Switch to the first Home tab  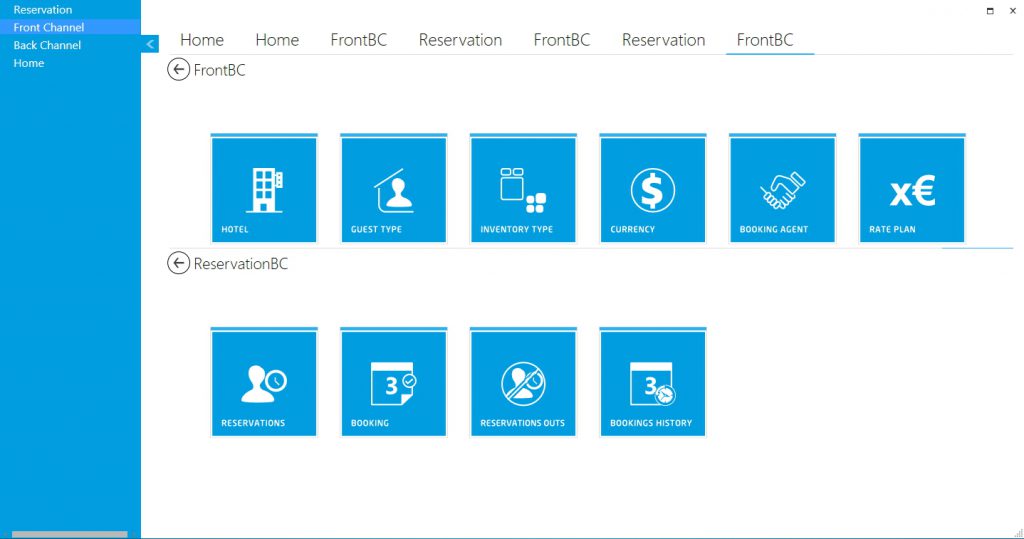[x=202, y=40]
